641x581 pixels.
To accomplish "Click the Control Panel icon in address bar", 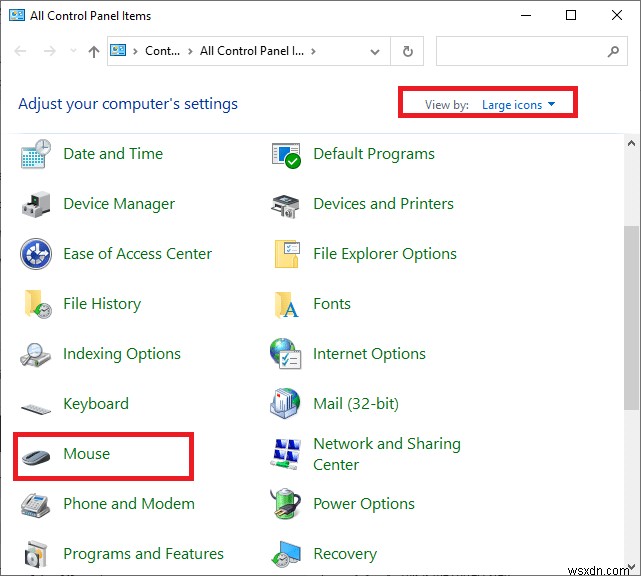I will (x=118, y=51).
